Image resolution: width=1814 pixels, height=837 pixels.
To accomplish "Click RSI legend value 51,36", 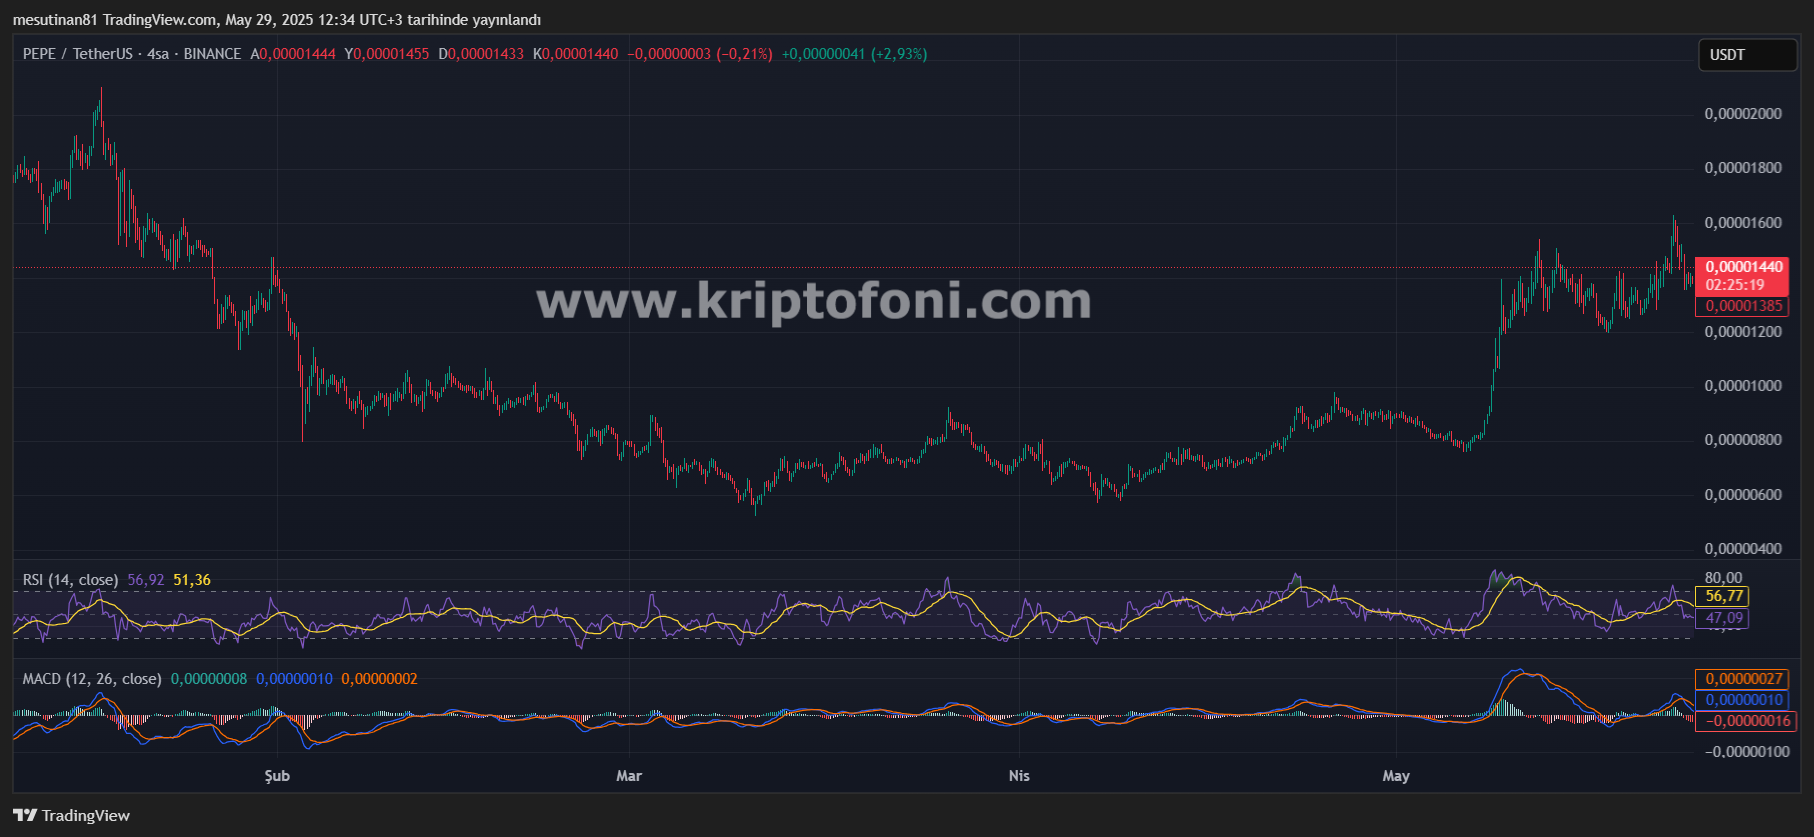I will (x=192, y=580).
